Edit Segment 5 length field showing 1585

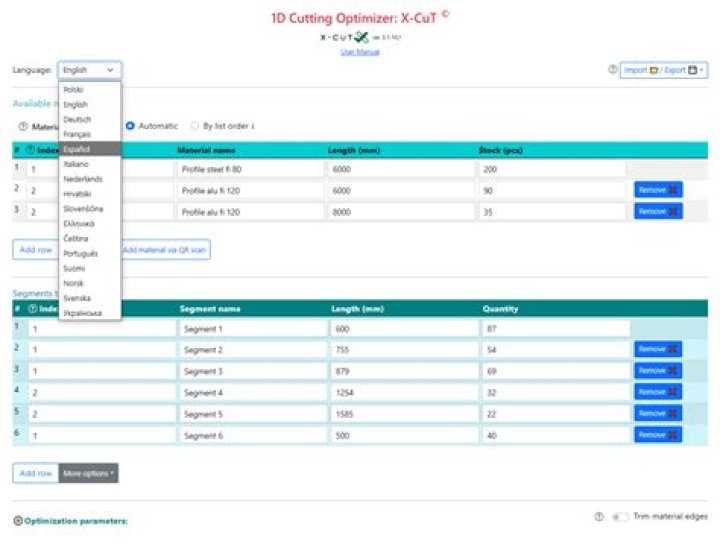pyautogui.click(x=404, y=414)
